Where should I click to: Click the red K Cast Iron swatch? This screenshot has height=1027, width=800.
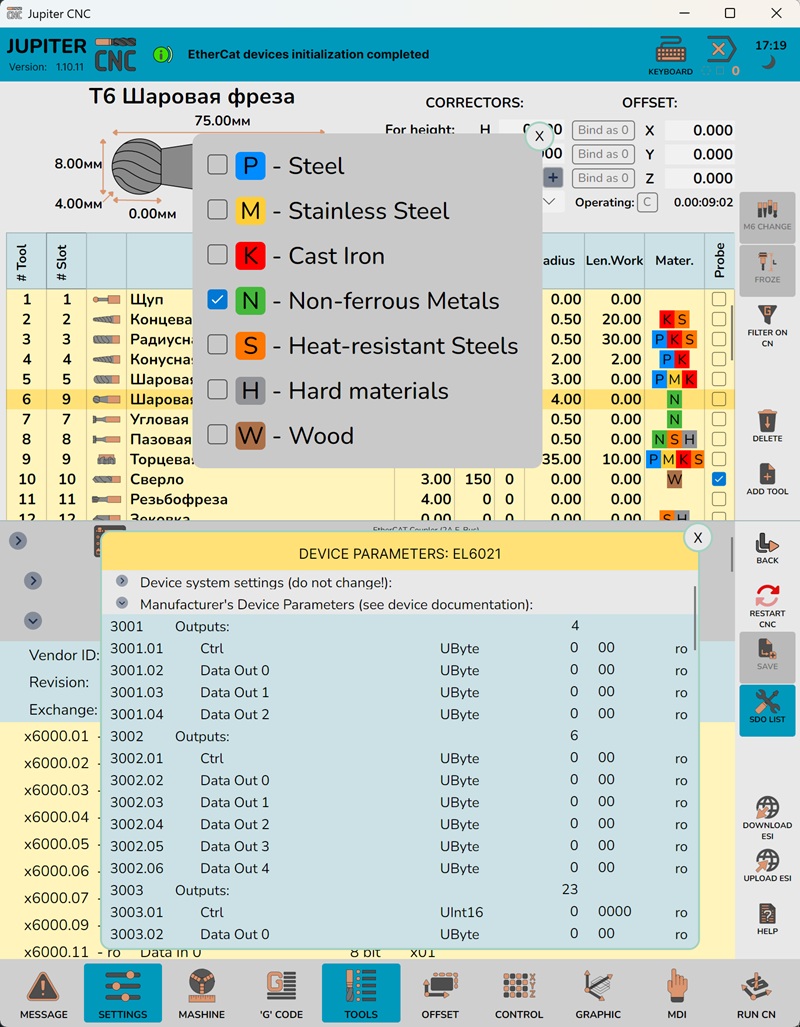[x=250, y=256]
